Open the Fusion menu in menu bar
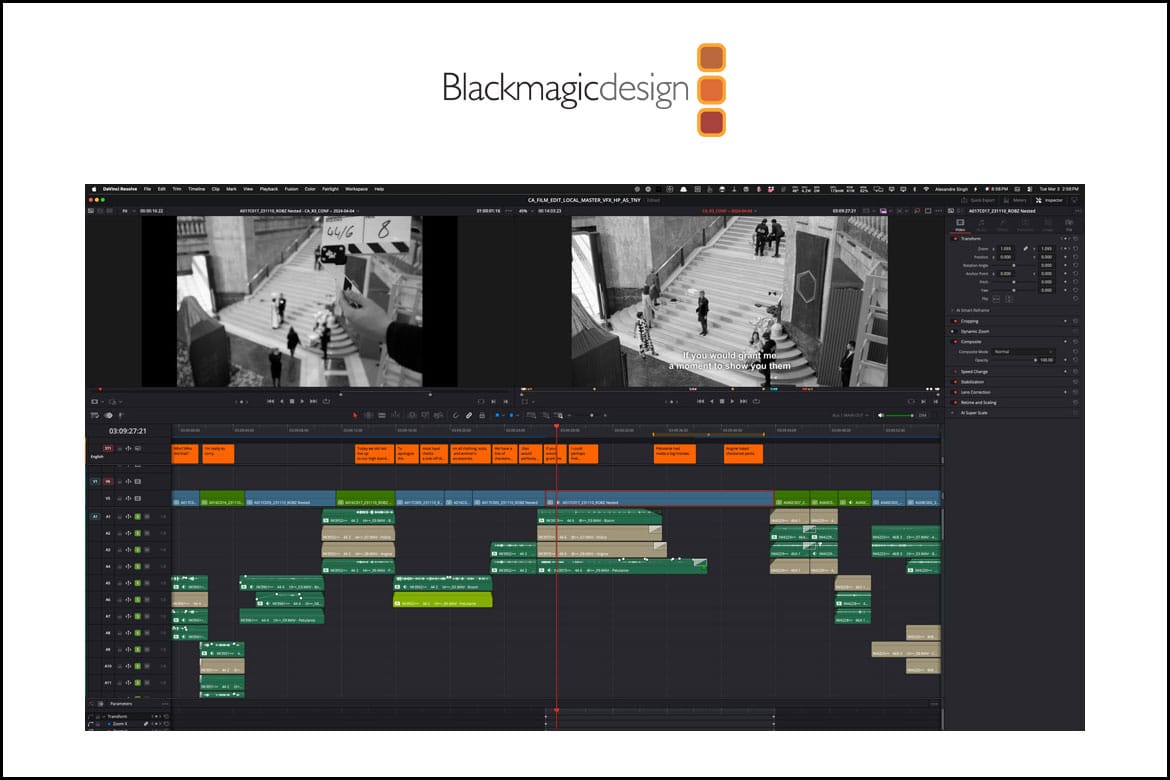The image size is (1170, 780). pos(291,188)
